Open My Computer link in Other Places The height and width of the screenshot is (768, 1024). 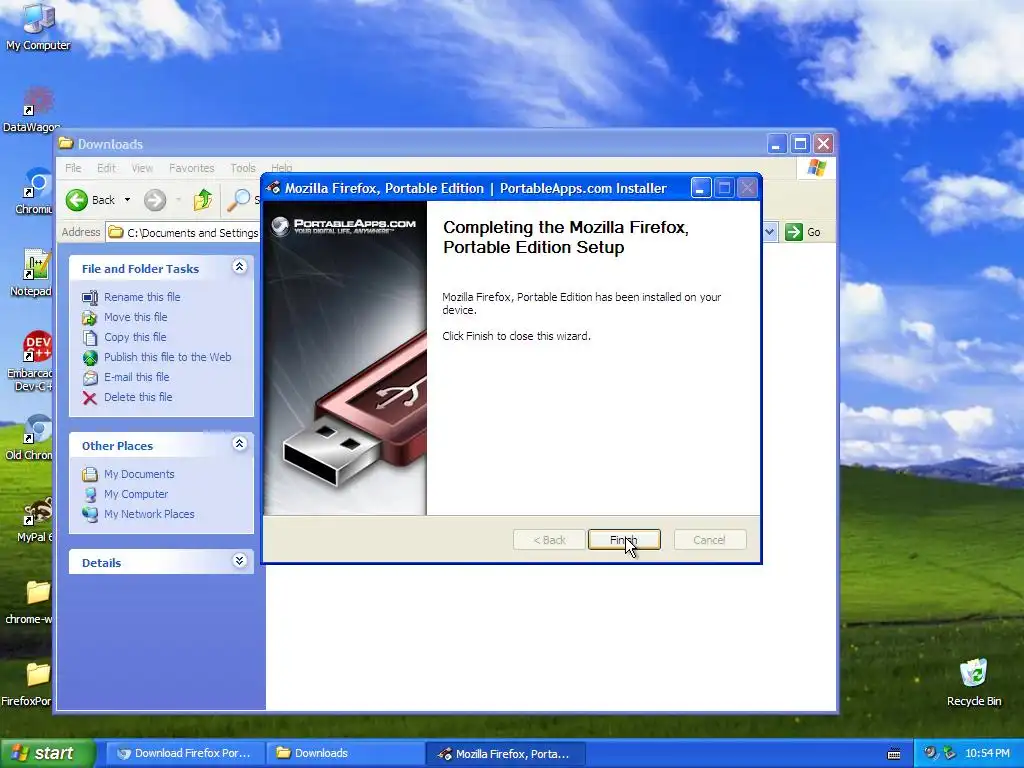[136, 494]
